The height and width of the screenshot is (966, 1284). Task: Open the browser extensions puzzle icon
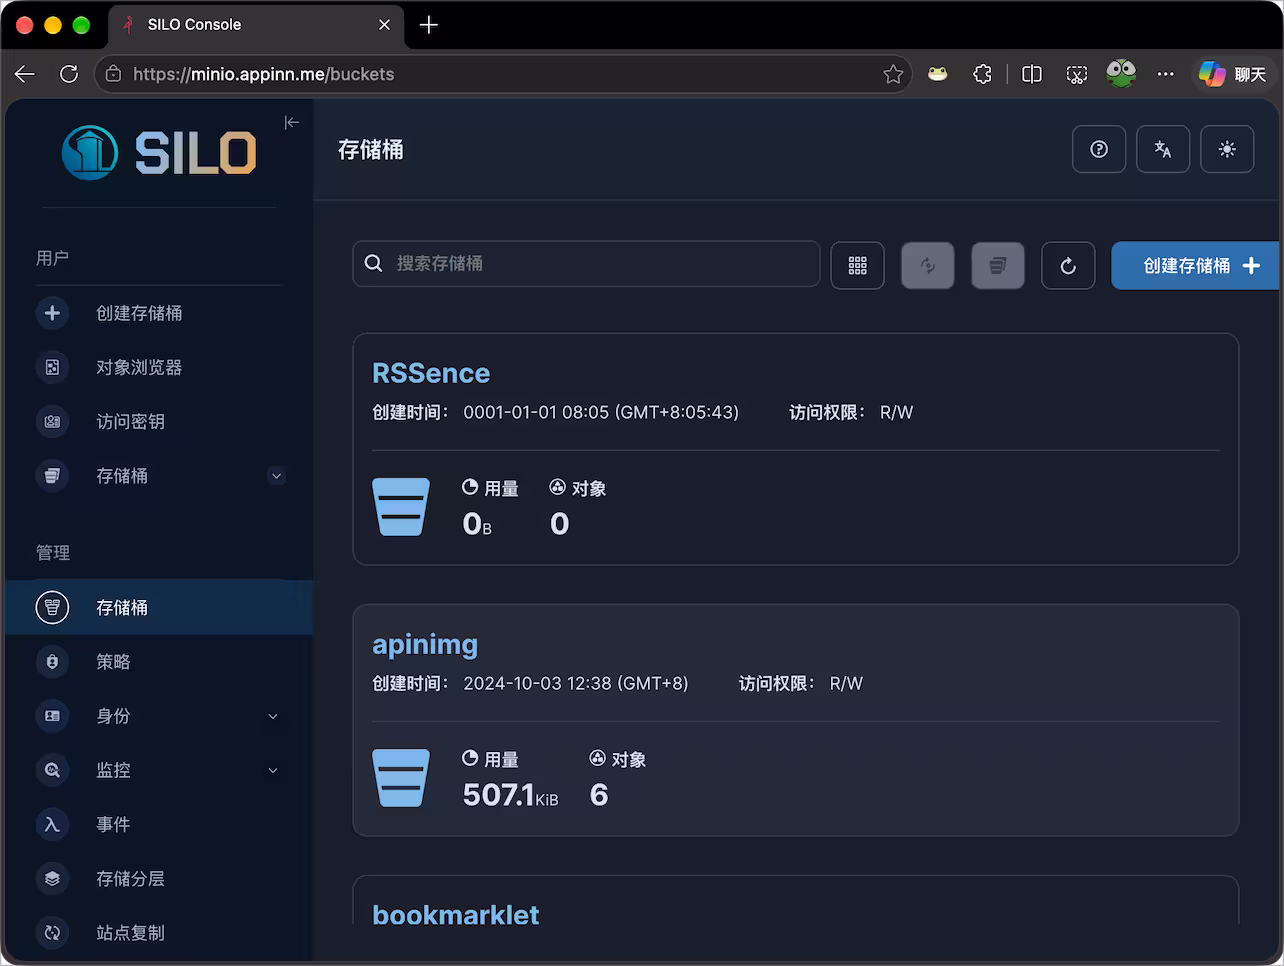(982, 74)
